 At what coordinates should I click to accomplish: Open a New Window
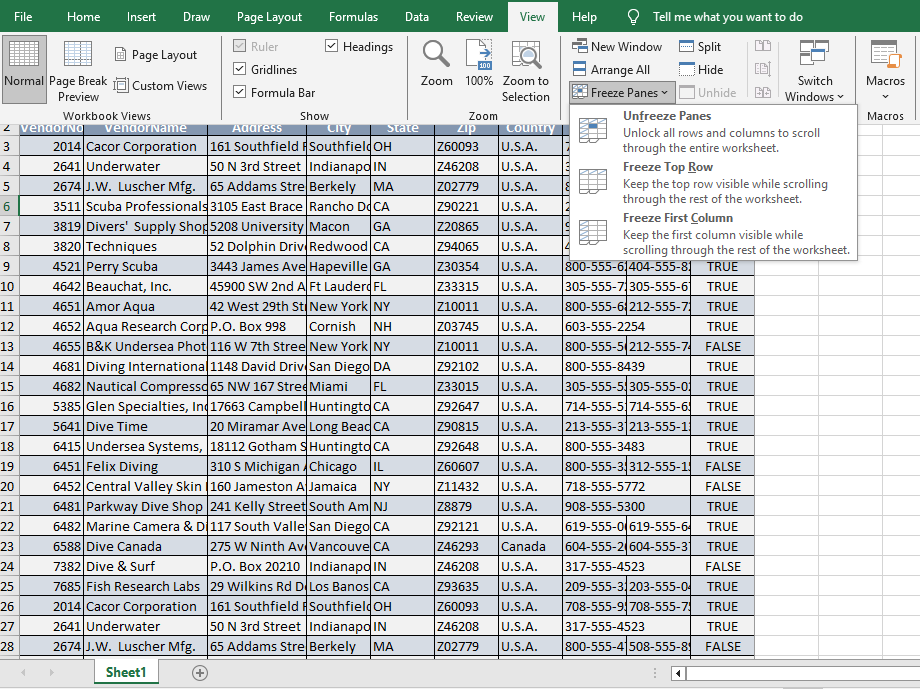tap(617, 46)
